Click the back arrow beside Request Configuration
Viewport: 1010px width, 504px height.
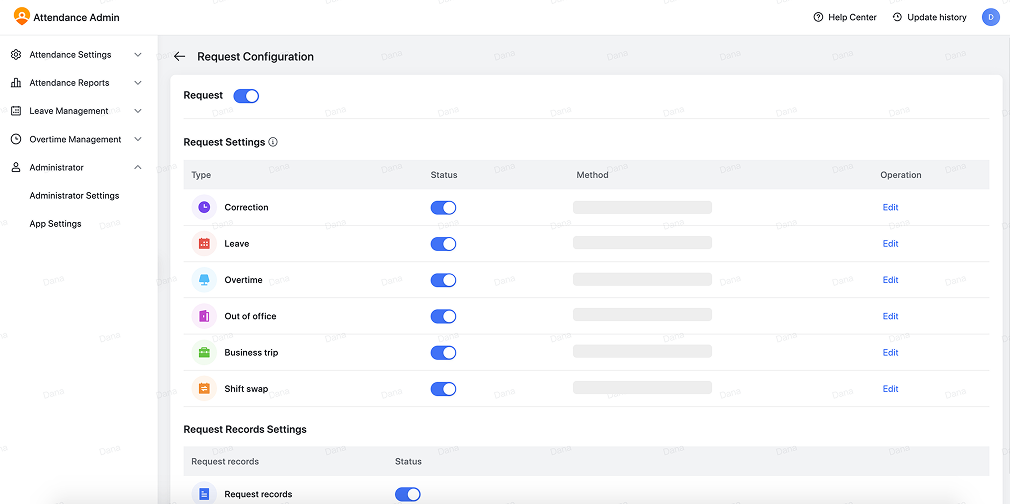pos(179,57)
